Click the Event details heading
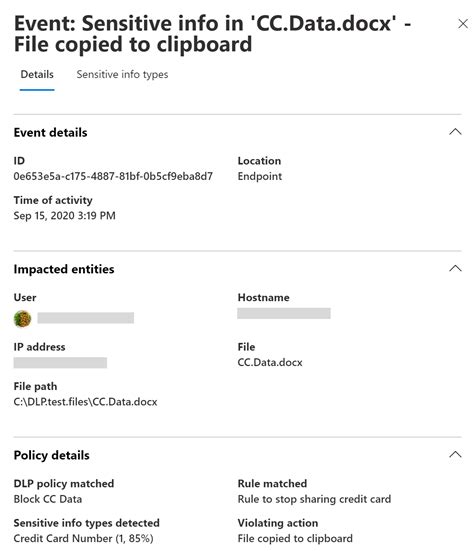 pos(51,132)
